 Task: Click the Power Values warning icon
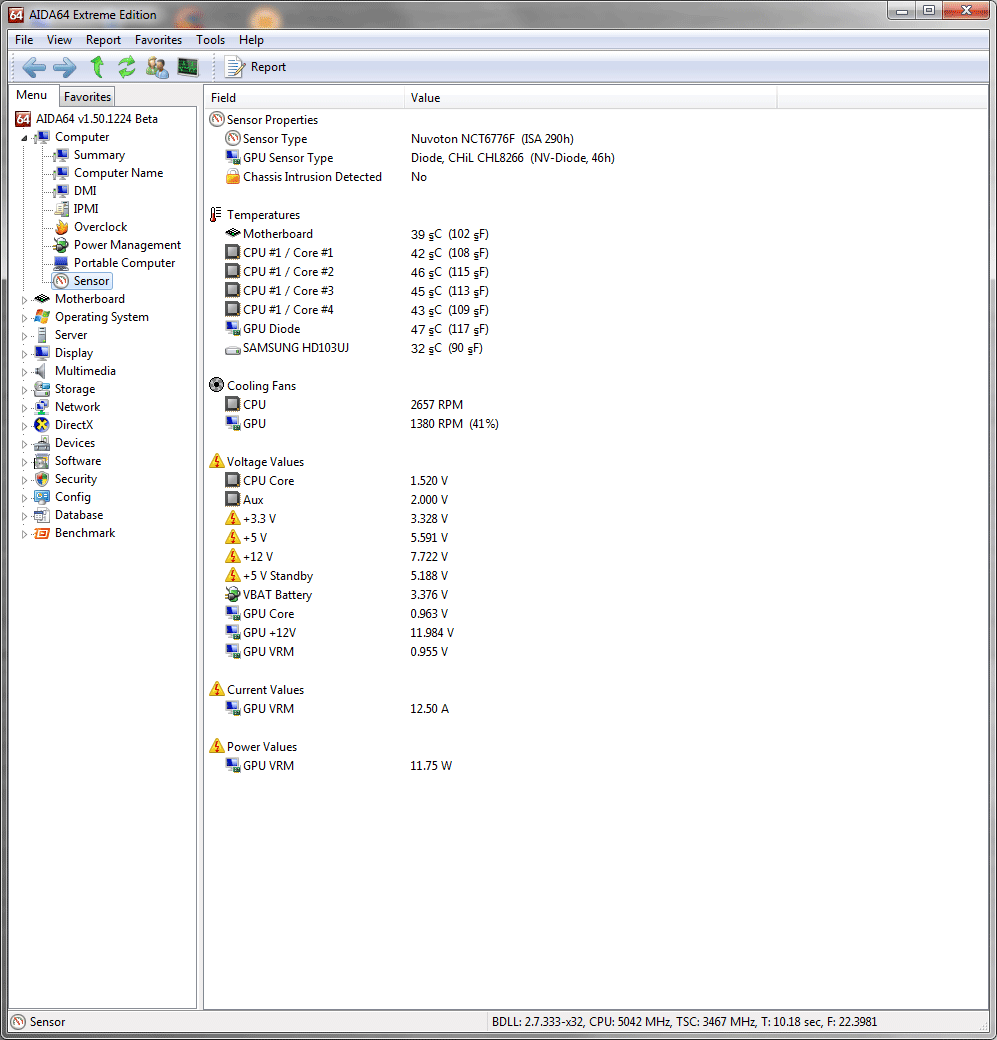(x=217, y=746)
